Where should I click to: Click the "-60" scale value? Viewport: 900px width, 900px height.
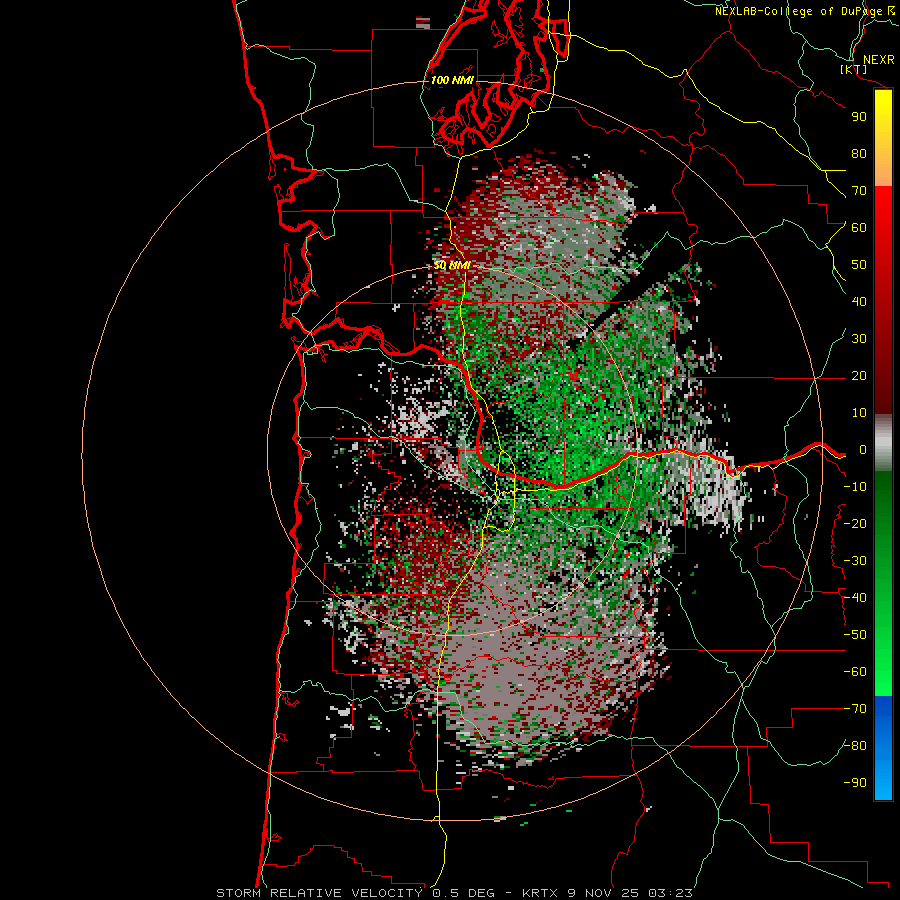tap(855, 672)
